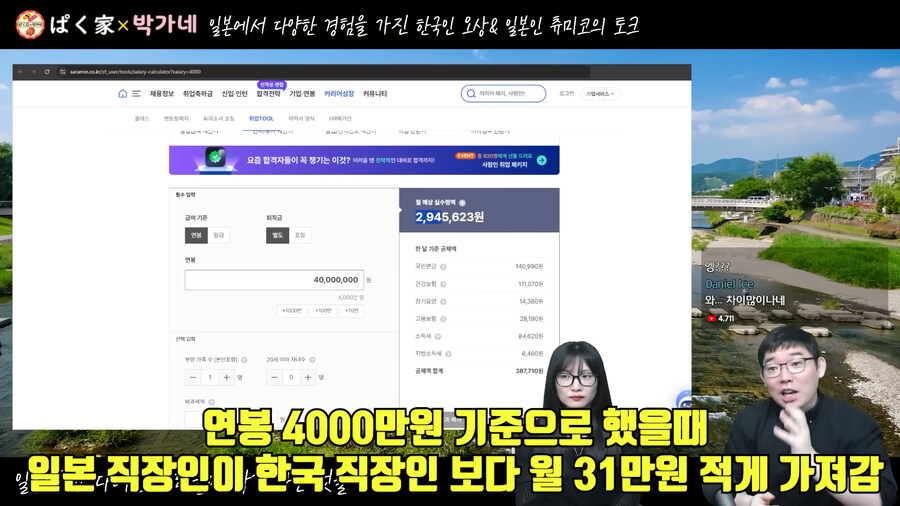Viewport: 900px width, 506px height.
Task: Click the info icon beside 비과세액
Action: (212, 402)
